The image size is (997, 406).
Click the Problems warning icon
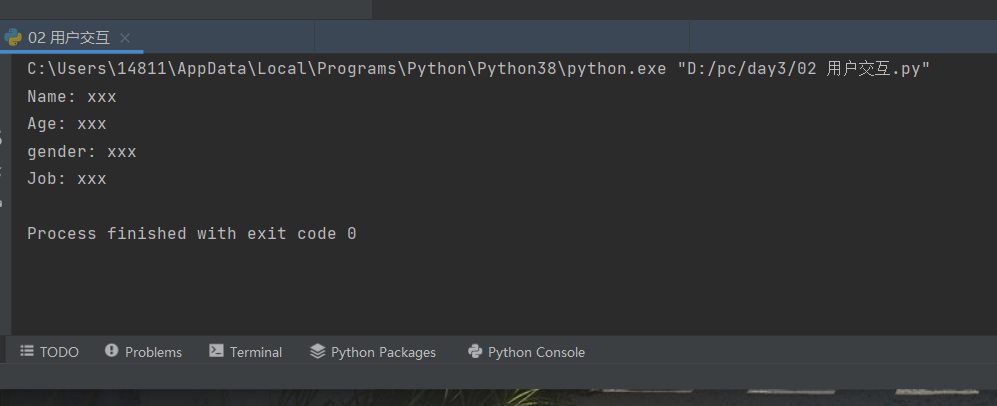tap(111, 352)
